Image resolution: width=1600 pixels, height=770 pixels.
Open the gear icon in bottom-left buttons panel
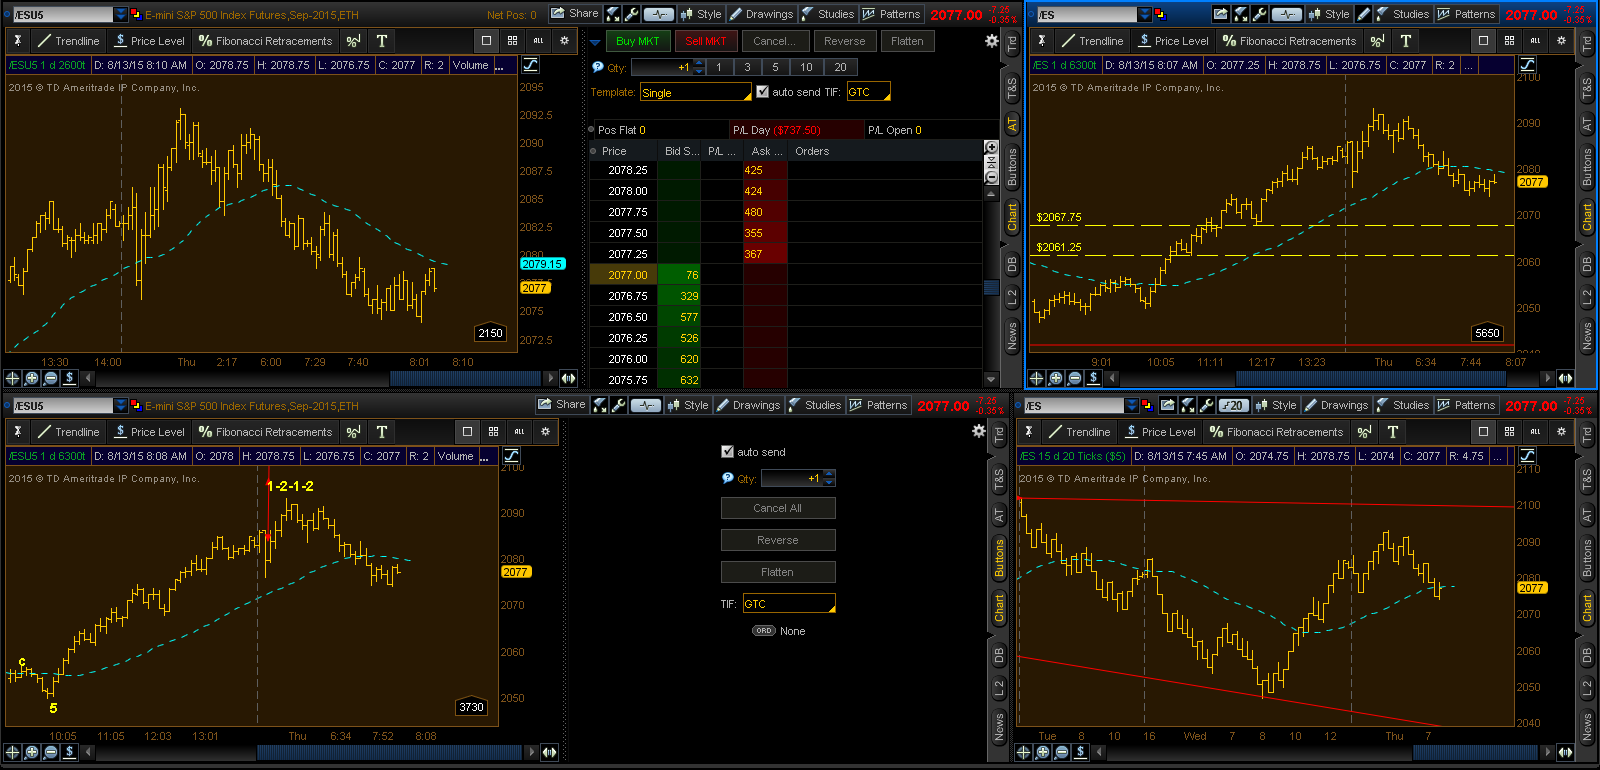click(x=978, y=431)
